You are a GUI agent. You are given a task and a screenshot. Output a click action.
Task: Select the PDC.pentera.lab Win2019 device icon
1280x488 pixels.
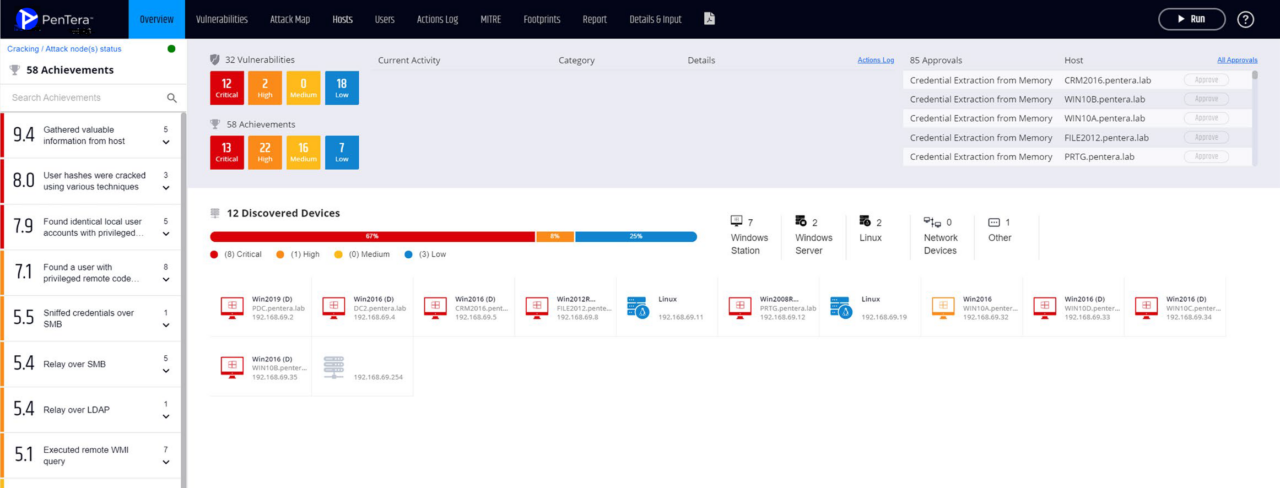click(x=232, y=308)
